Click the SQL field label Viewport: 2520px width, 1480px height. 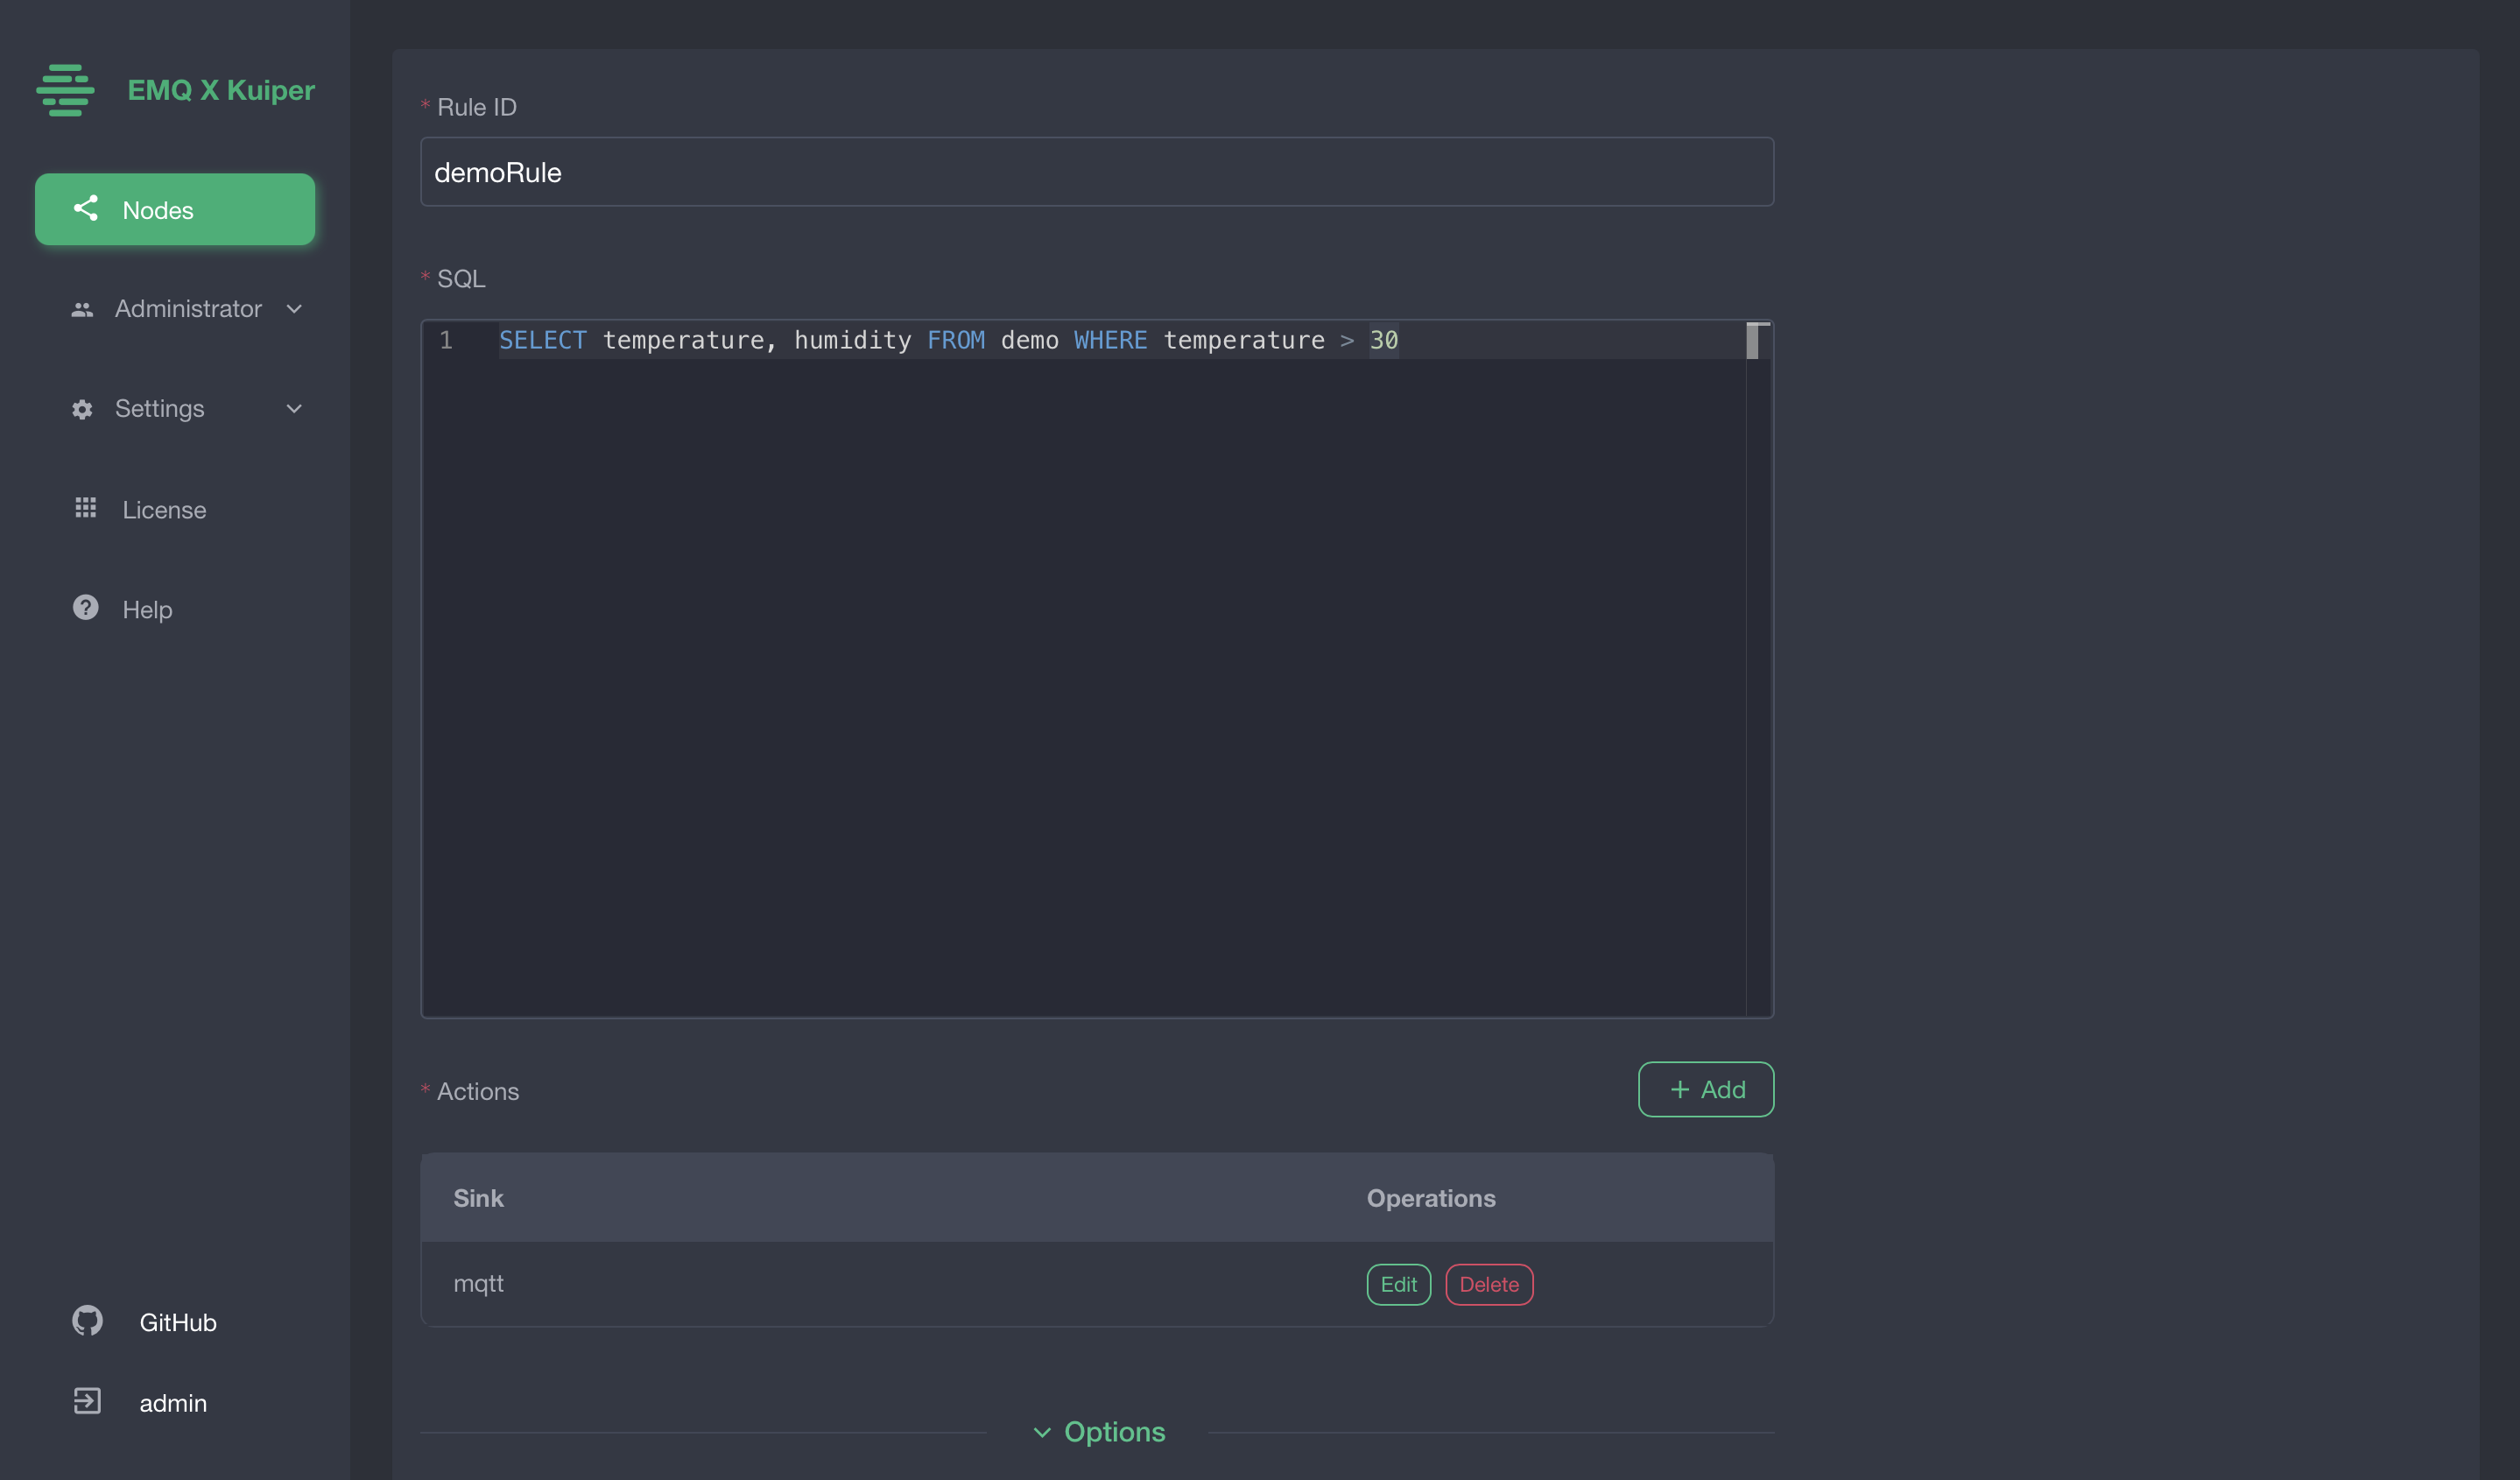(x=461, y=279)
